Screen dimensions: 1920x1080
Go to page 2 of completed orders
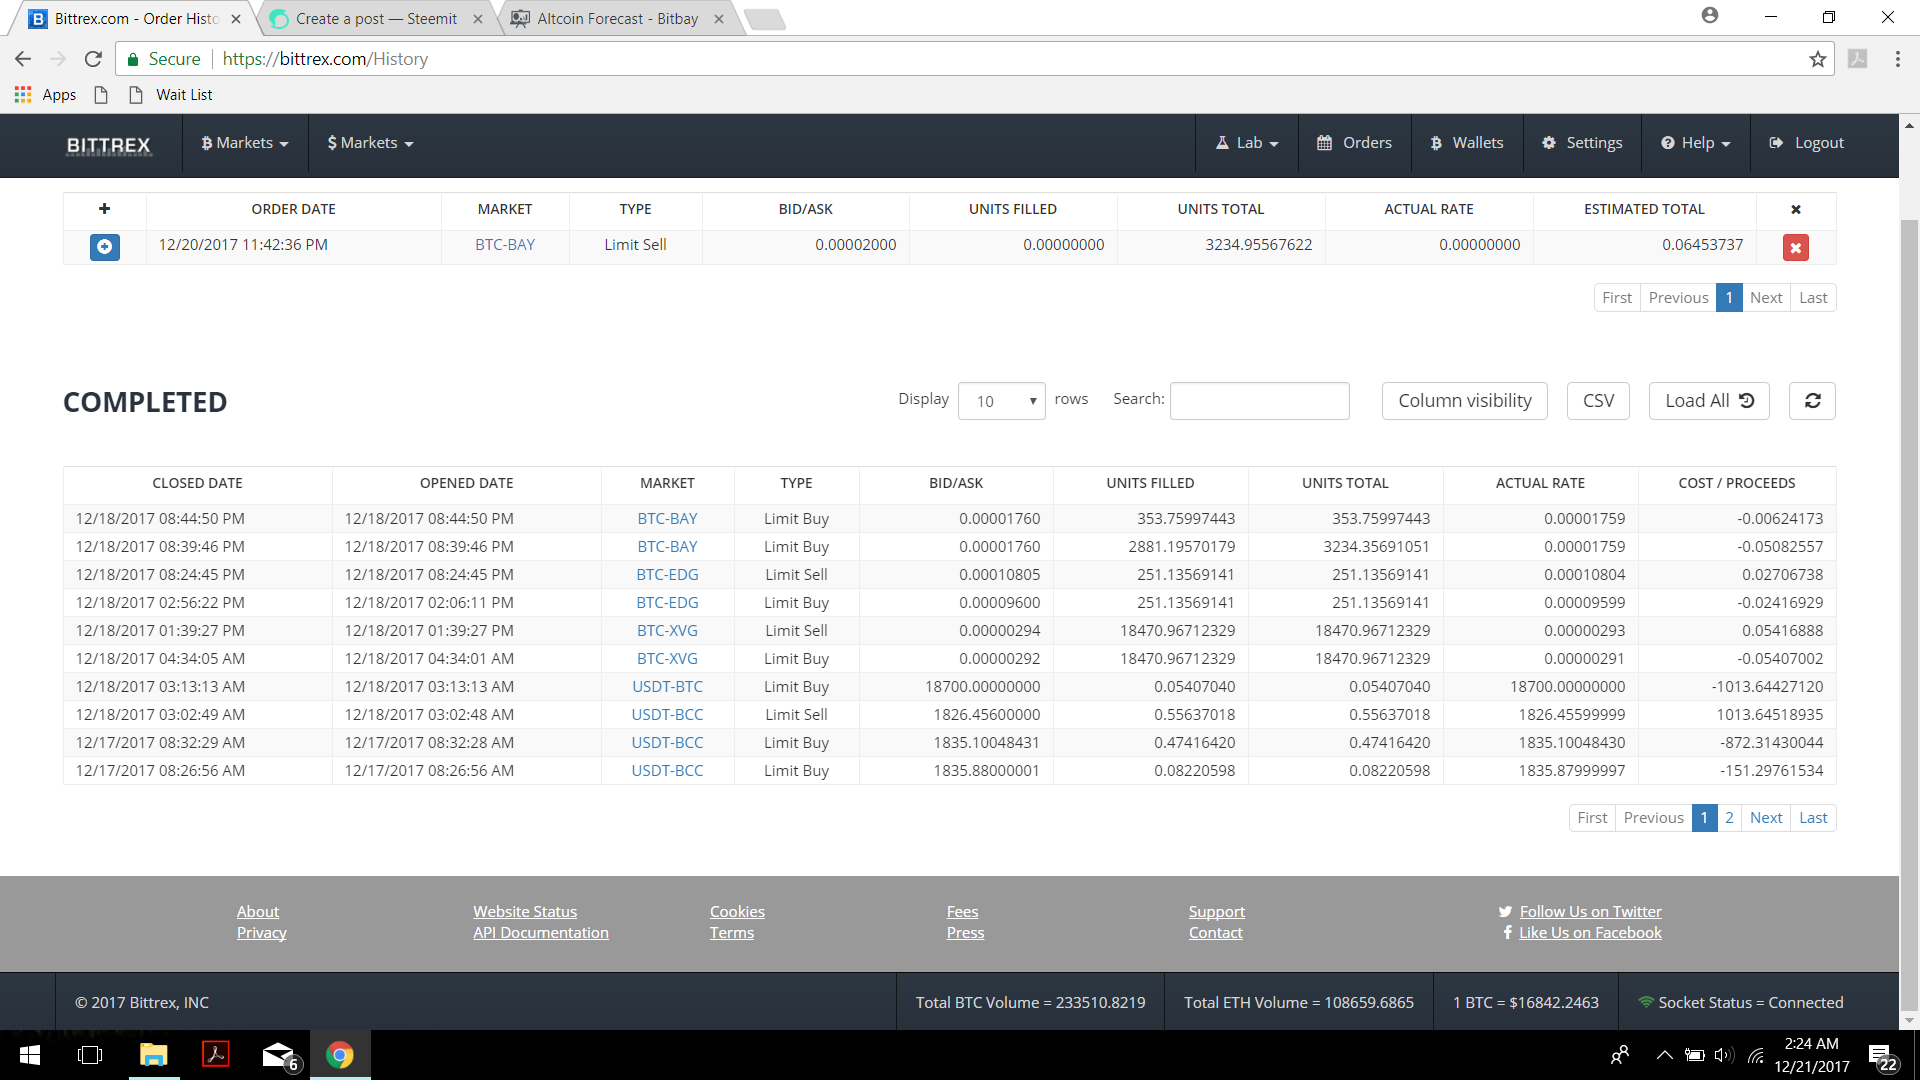[1729, 818]
